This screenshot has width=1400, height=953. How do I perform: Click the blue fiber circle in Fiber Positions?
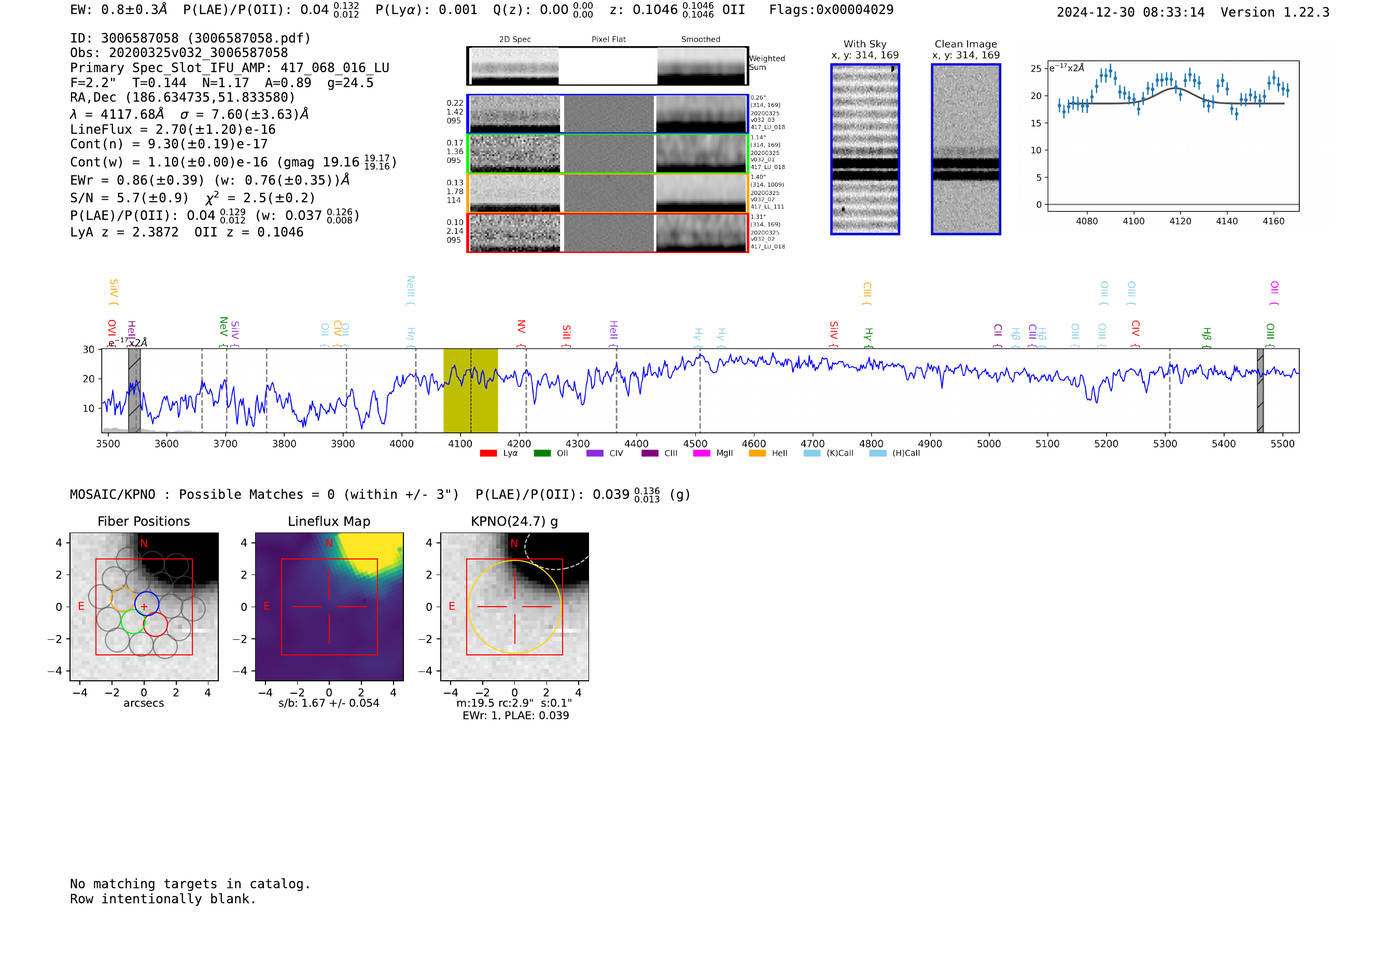coord(146,603)
